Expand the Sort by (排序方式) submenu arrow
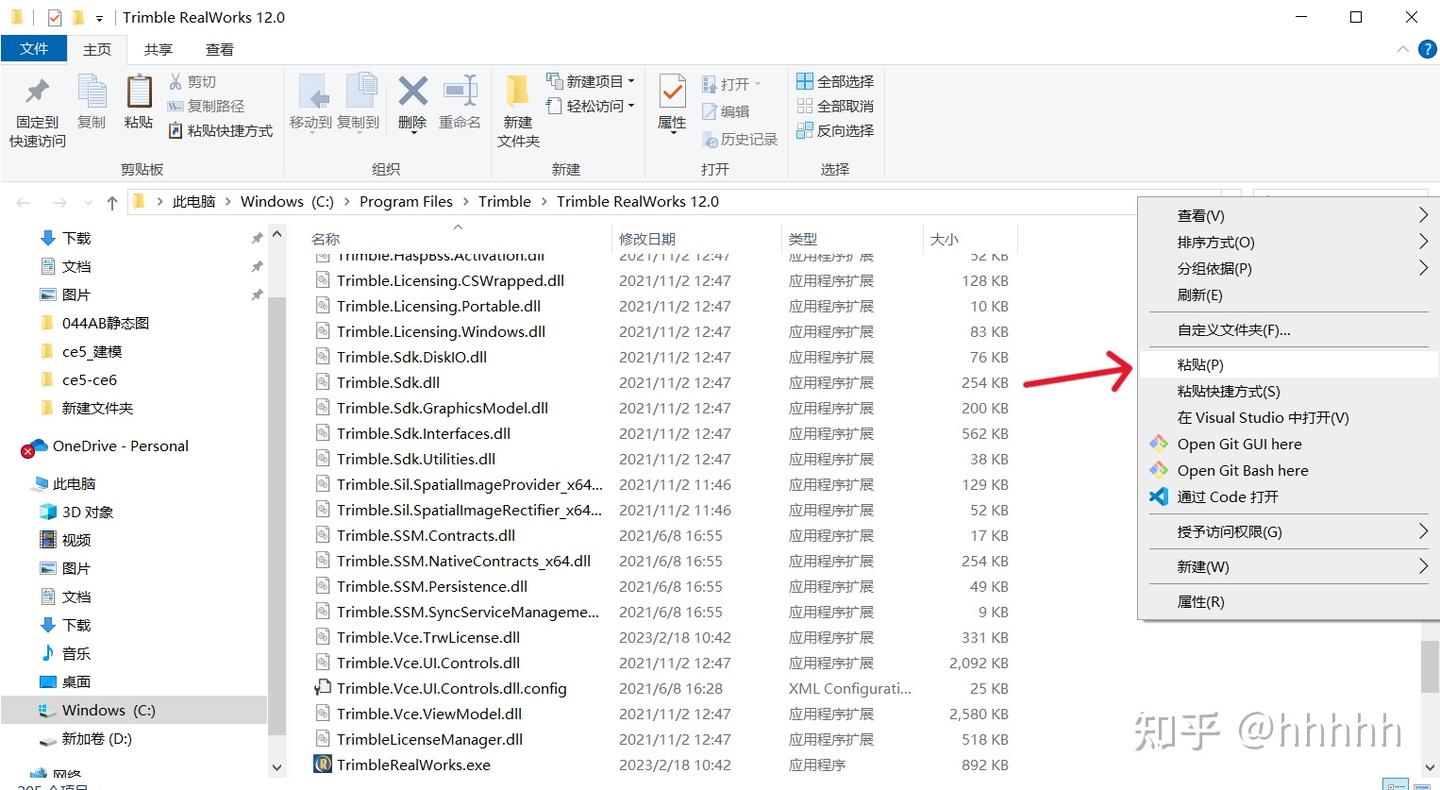 pos(1423,242)
